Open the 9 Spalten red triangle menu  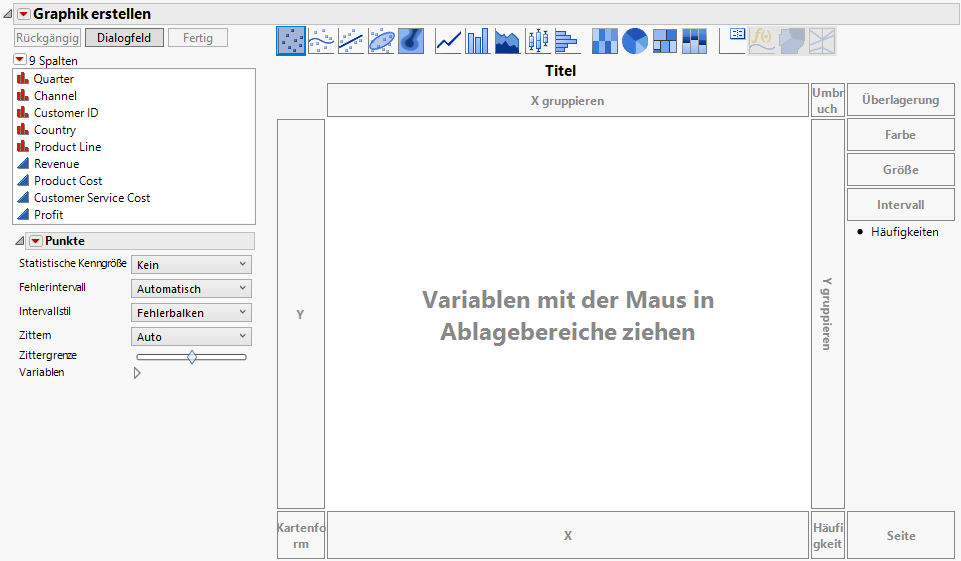[19, 60]
